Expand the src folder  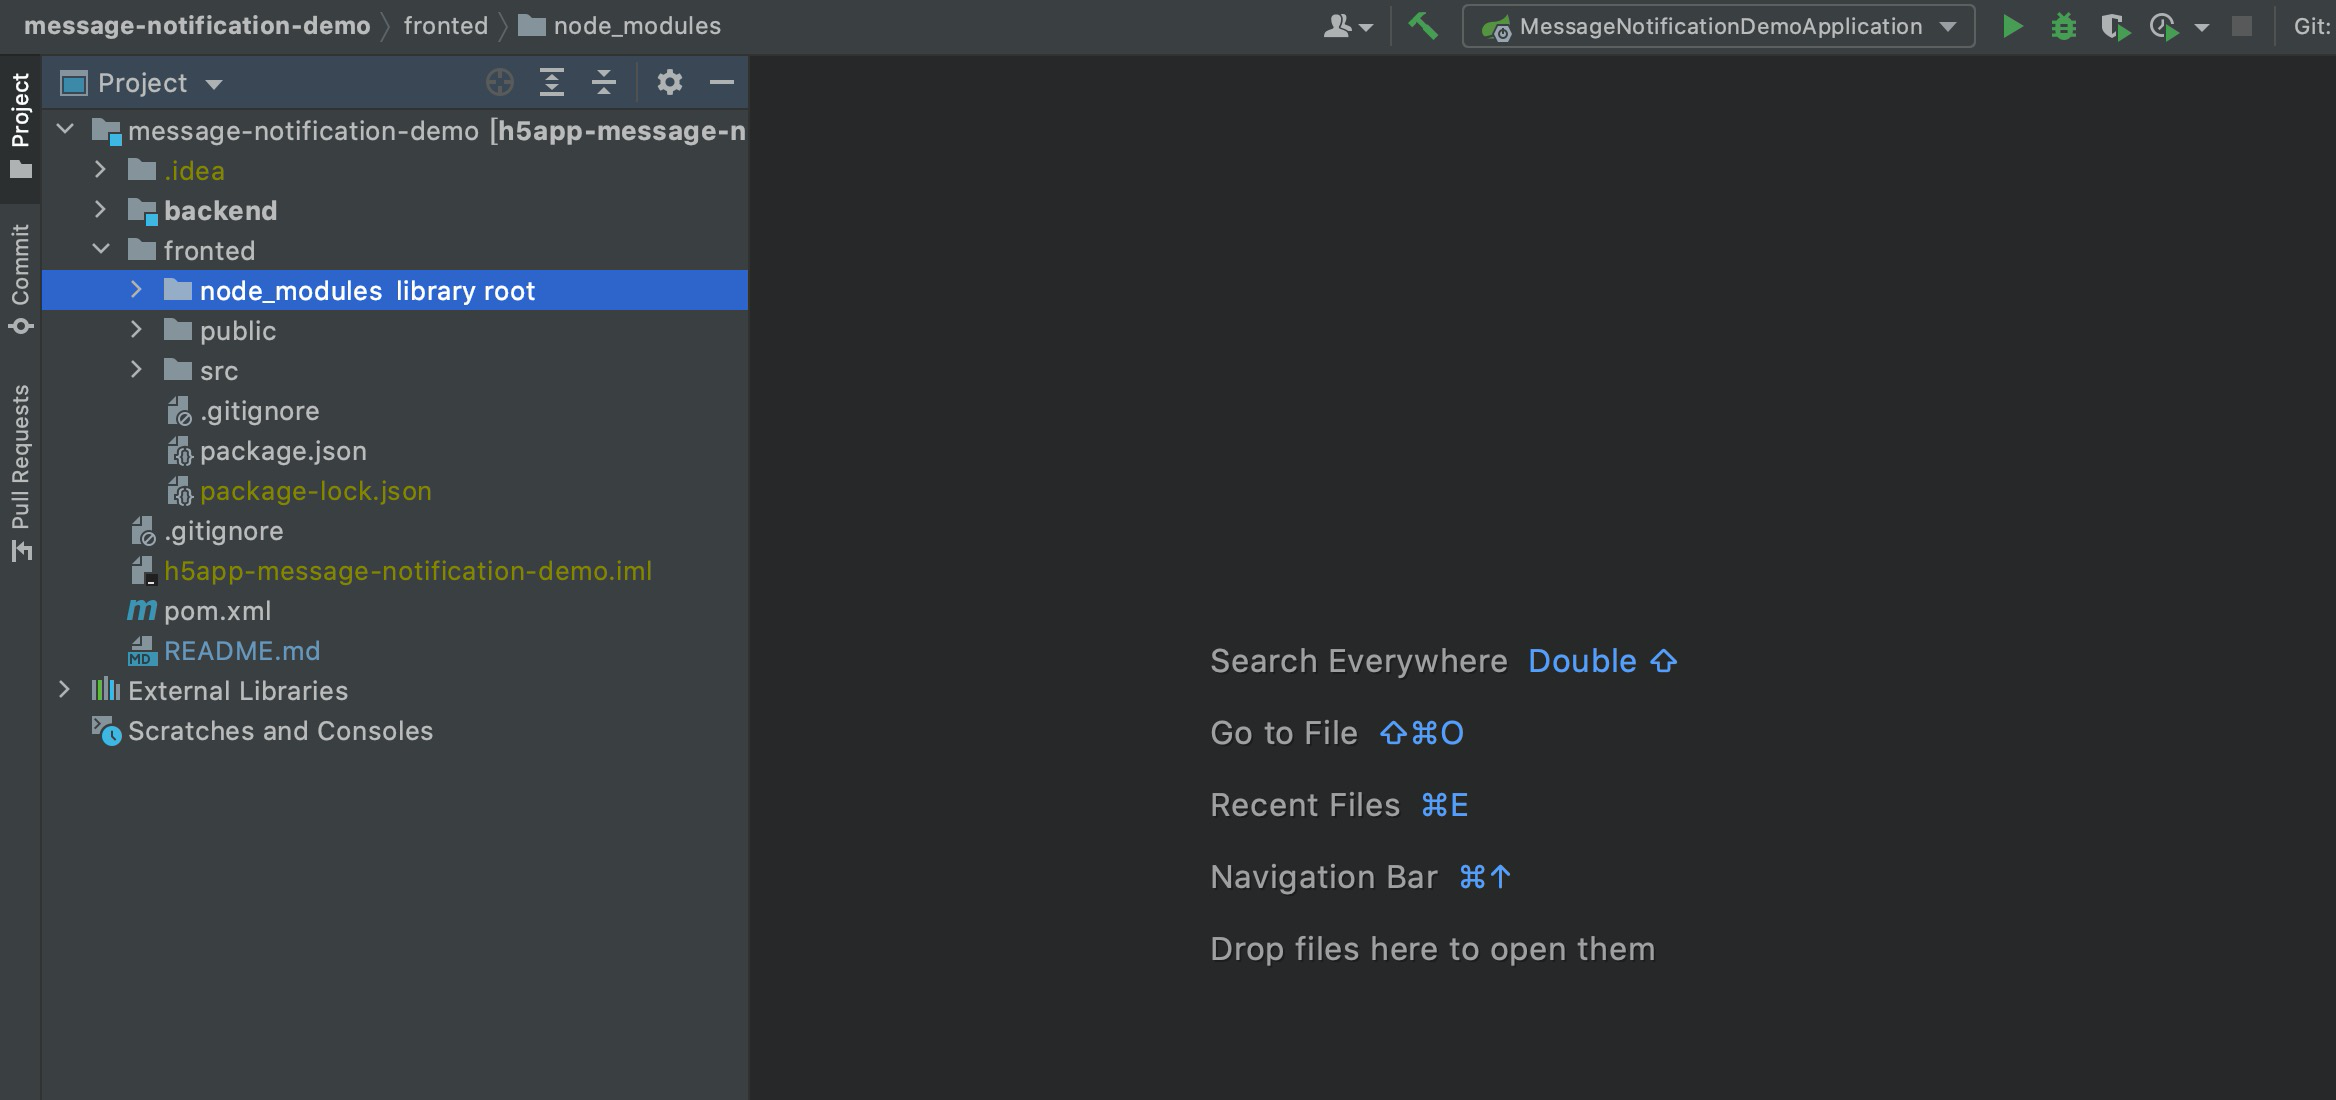[137, 370]
